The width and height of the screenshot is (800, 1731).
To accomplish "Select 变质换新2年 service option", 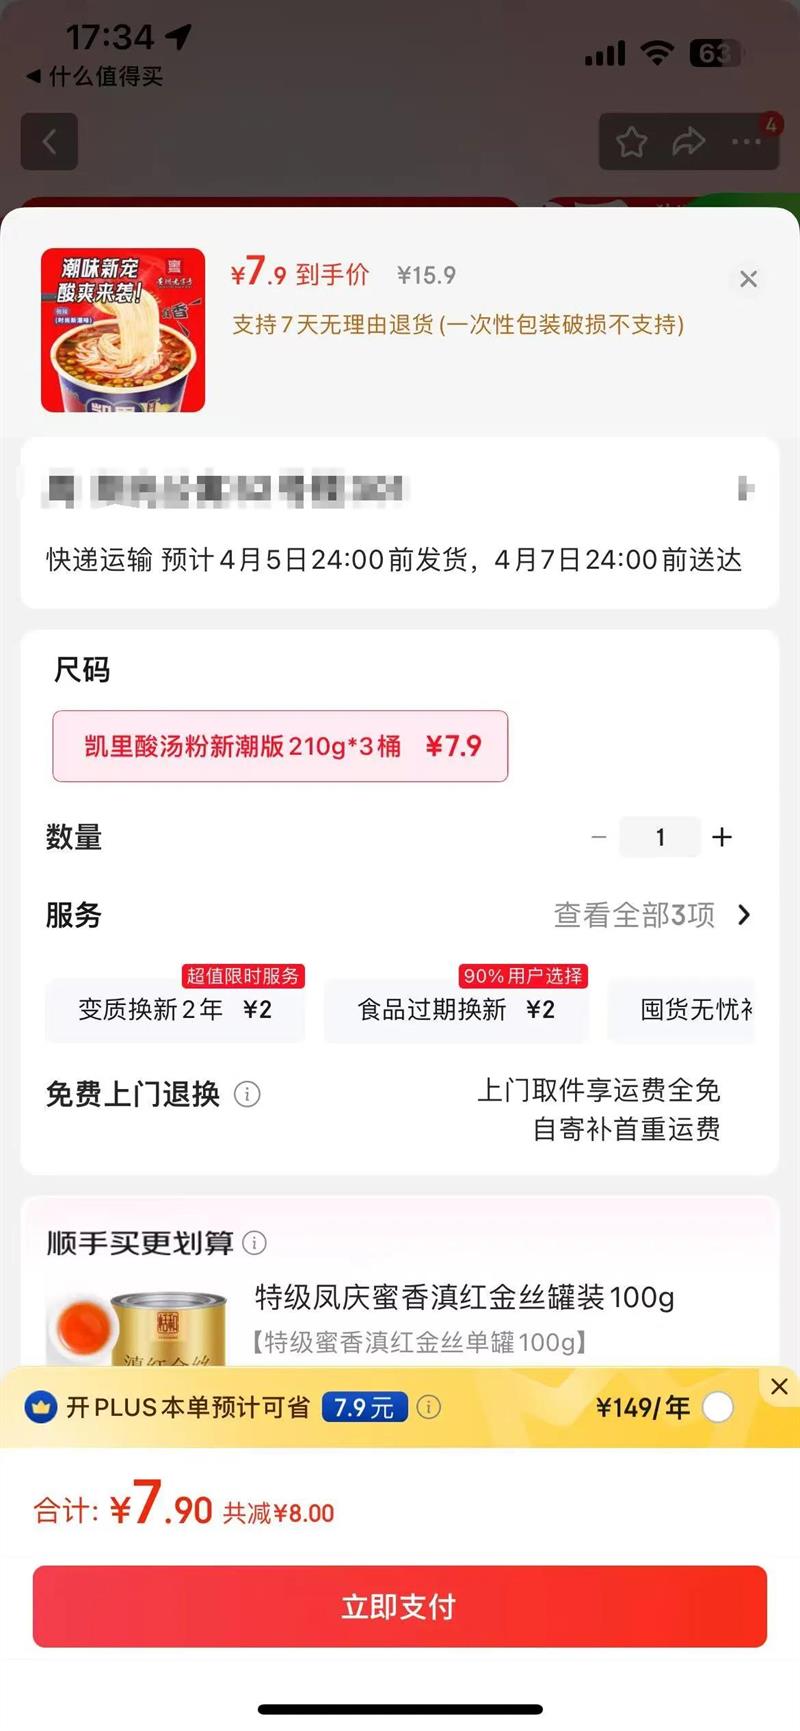I will tap(175, 1010).
